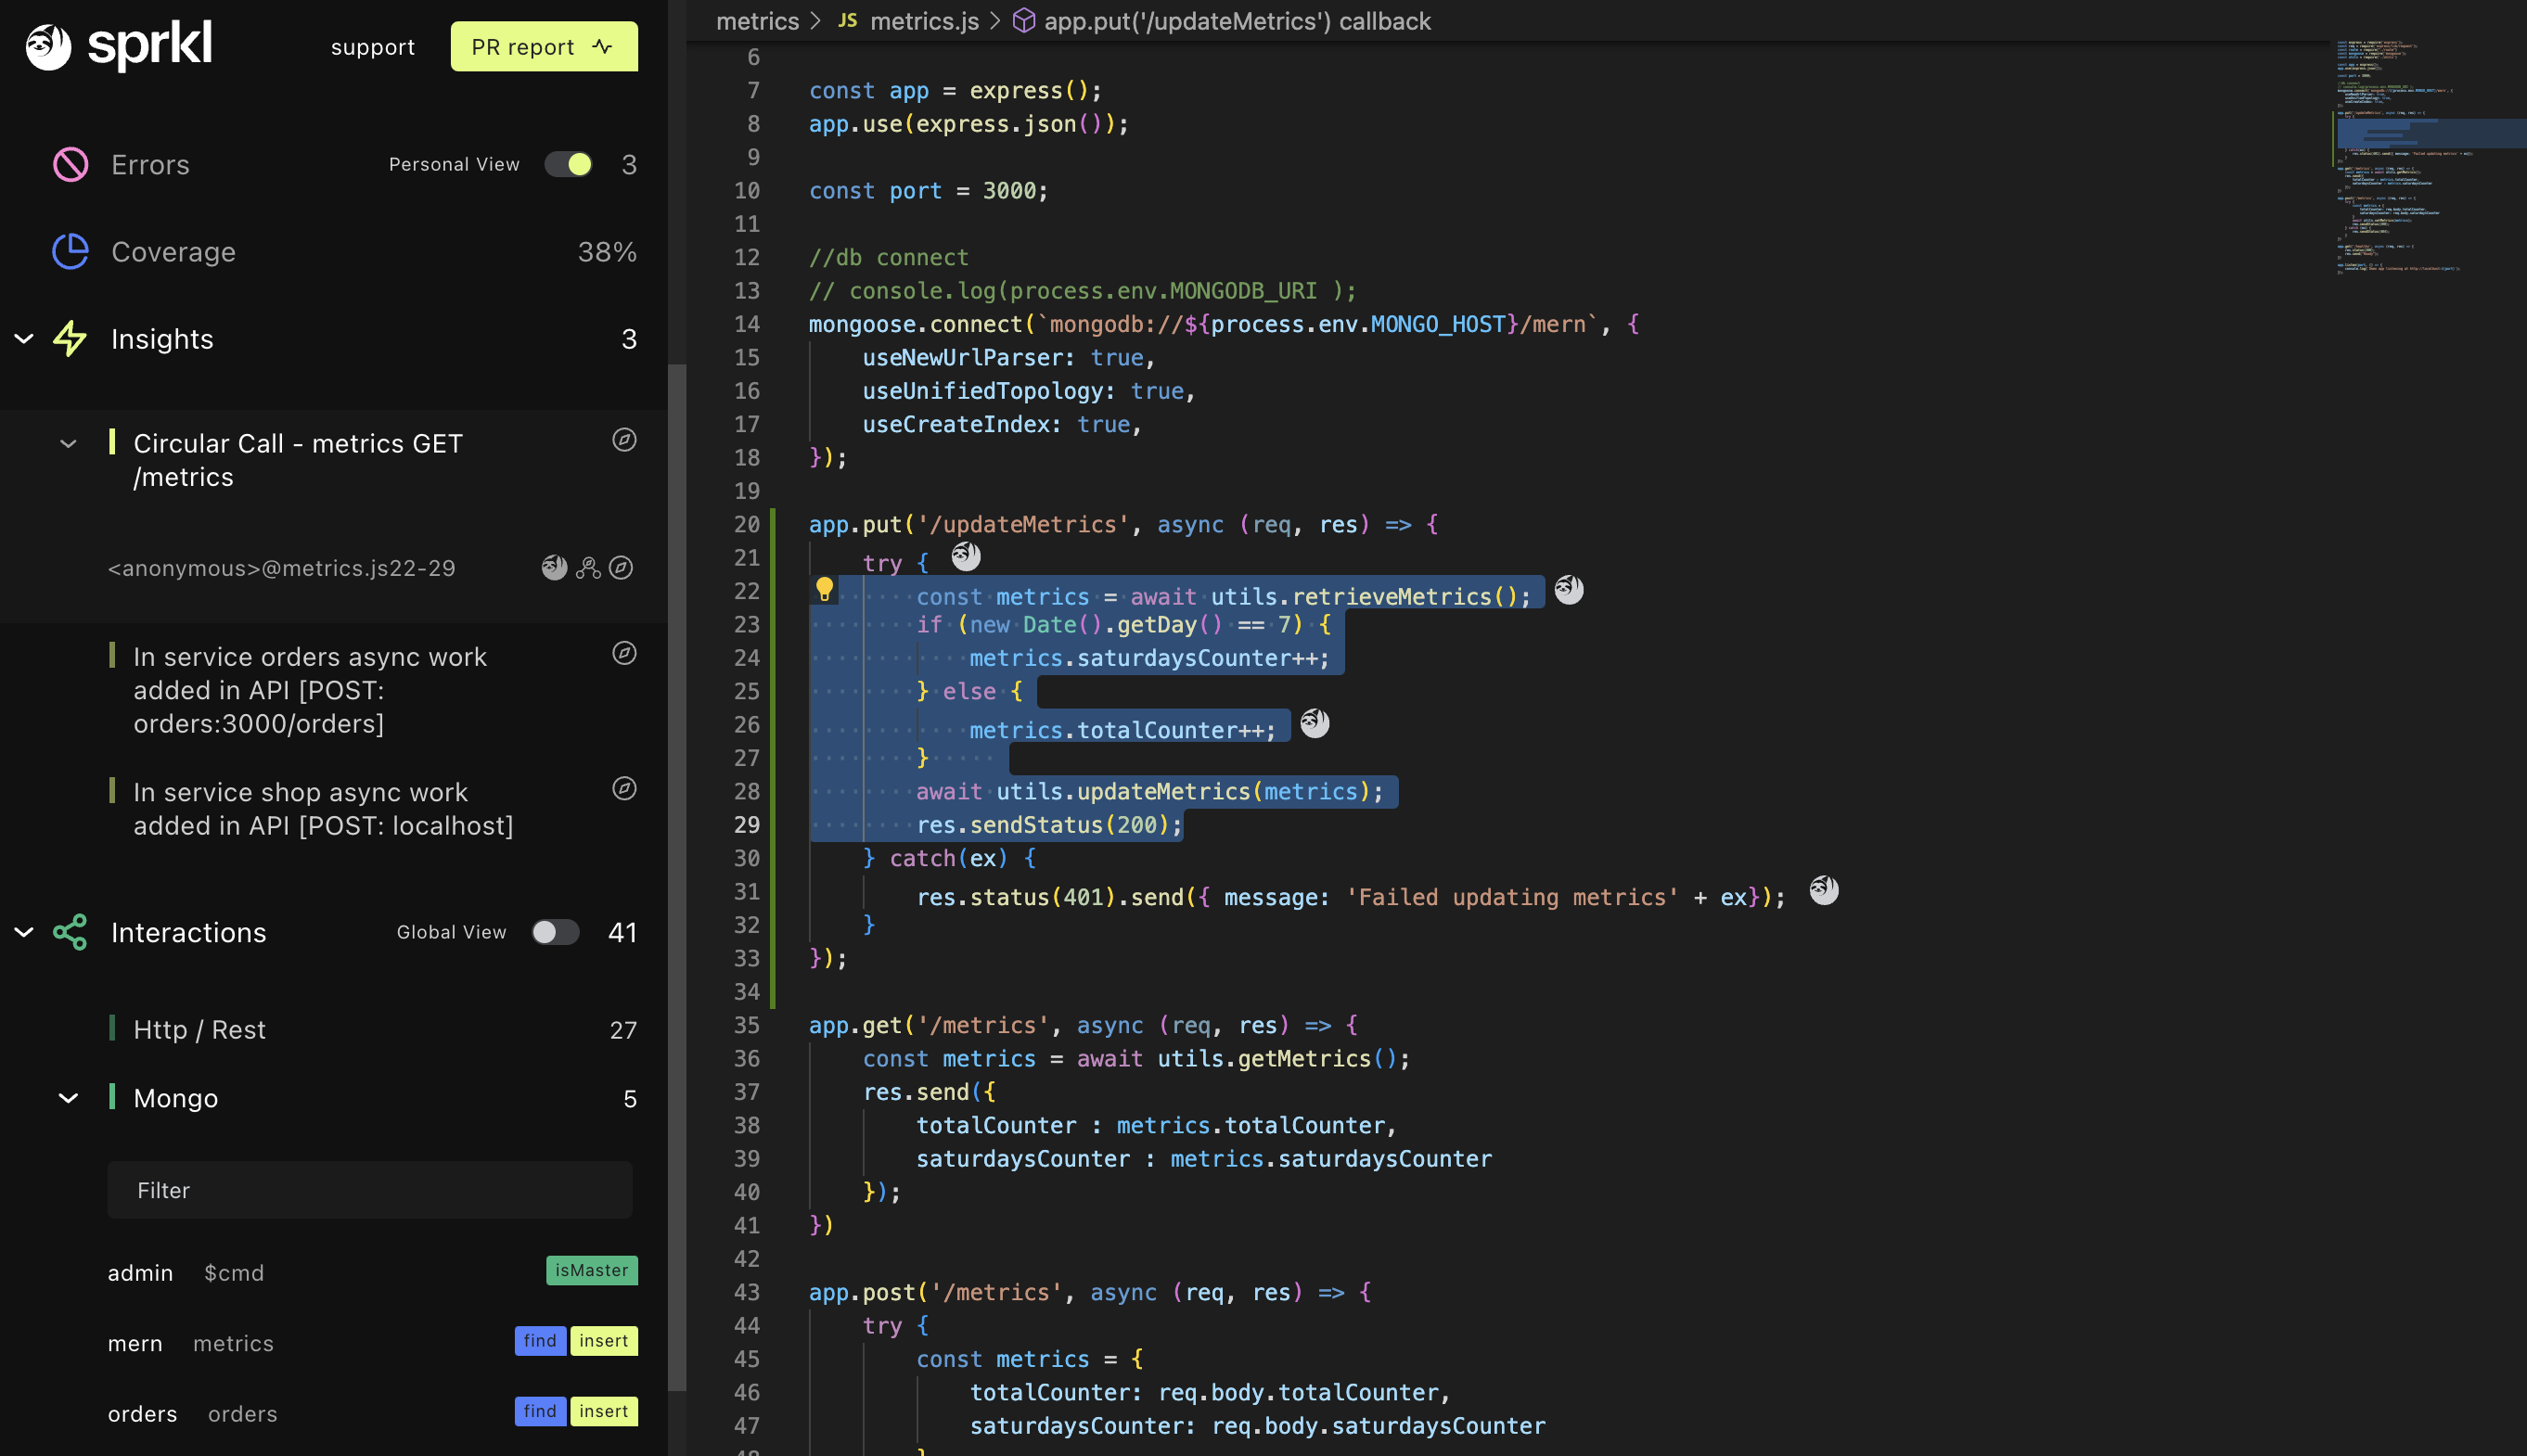
Task: Click the lightbulb quick-fix icon on line 22
Action: (824, 589)
